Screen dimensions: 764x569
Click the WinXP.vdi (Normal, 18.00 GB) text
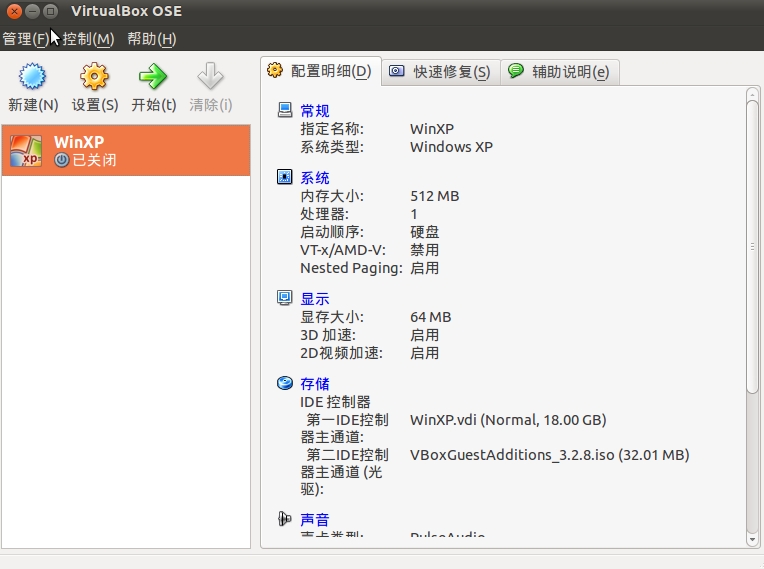(x=508, y=420)
